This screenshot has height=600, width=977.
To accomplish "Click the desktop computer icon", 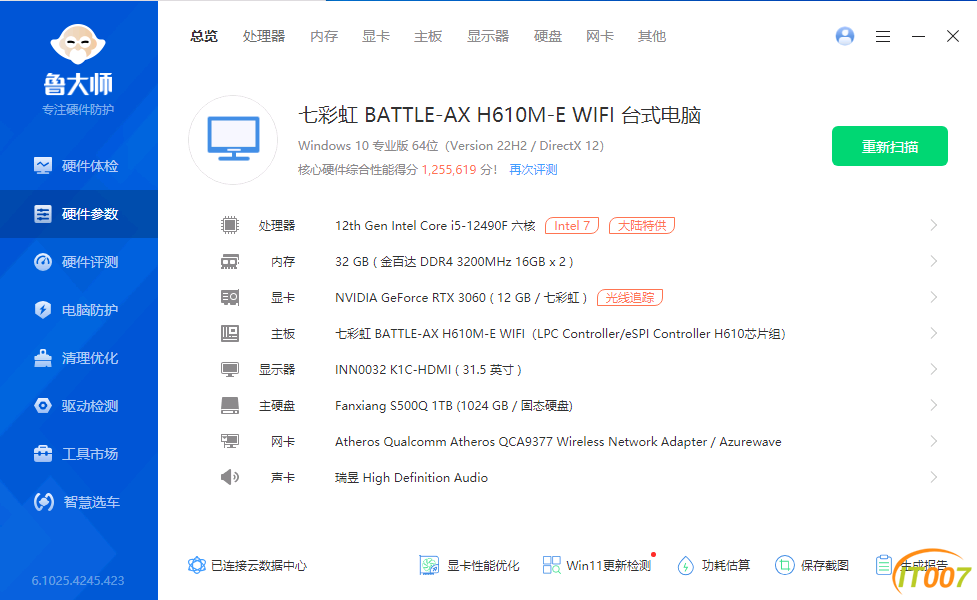I will click(x=233, y=140).
